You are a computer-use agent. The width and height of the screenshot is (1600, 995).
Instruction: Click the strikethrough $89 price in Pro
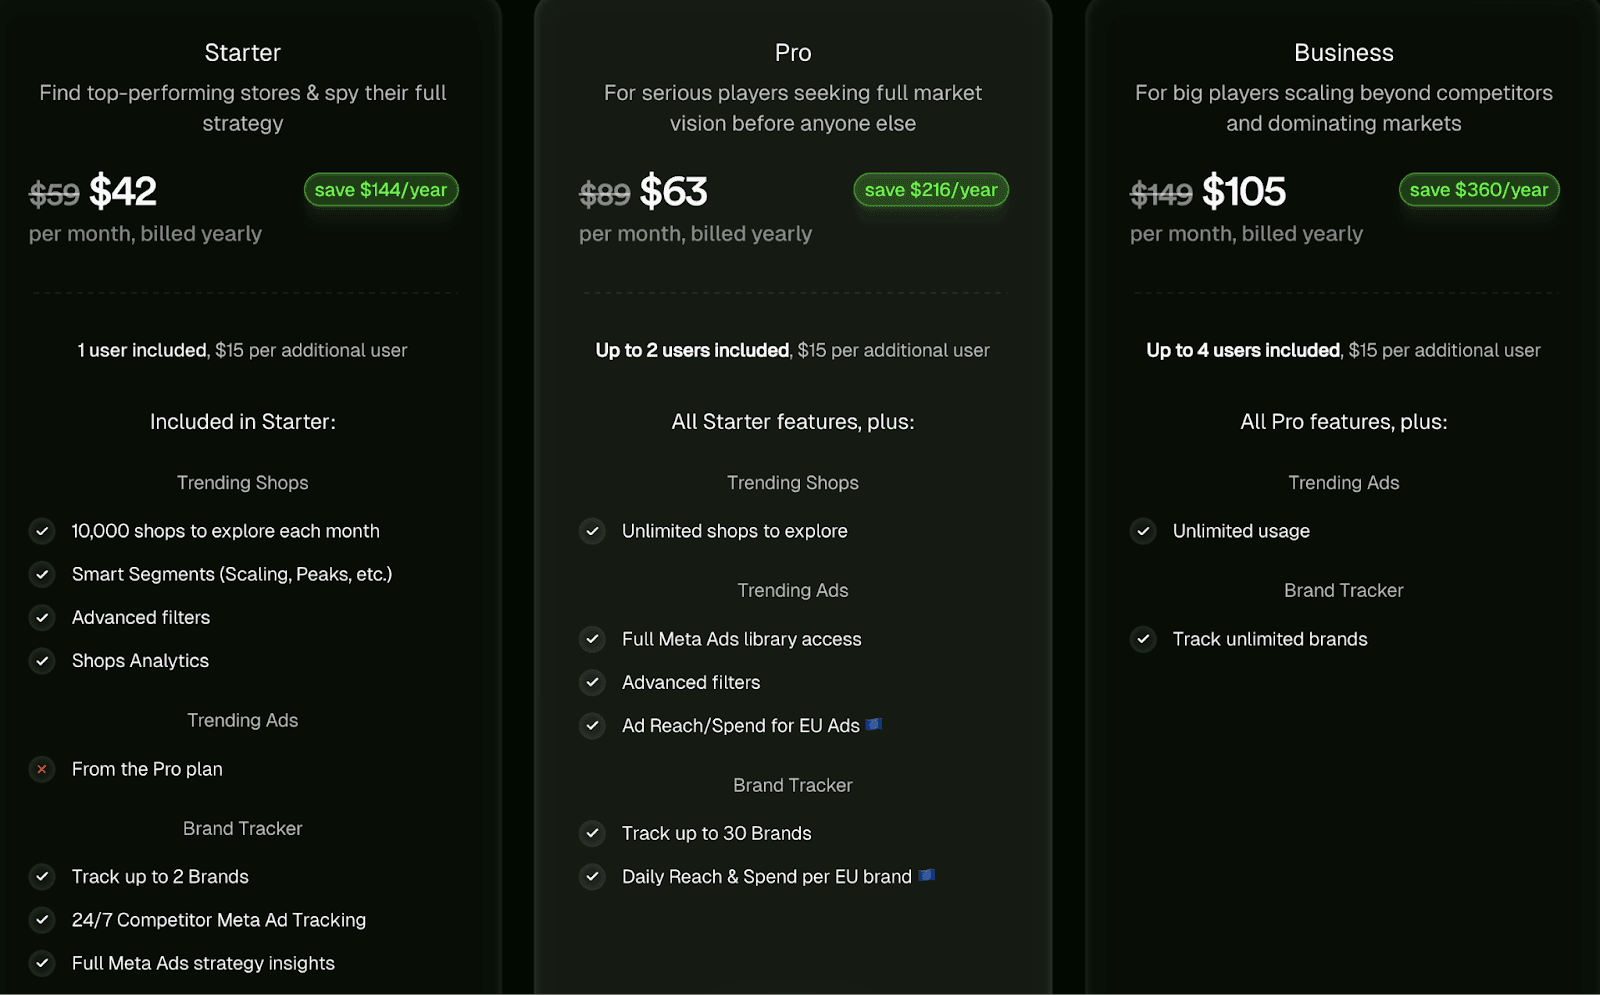click(x=604, y=195)
